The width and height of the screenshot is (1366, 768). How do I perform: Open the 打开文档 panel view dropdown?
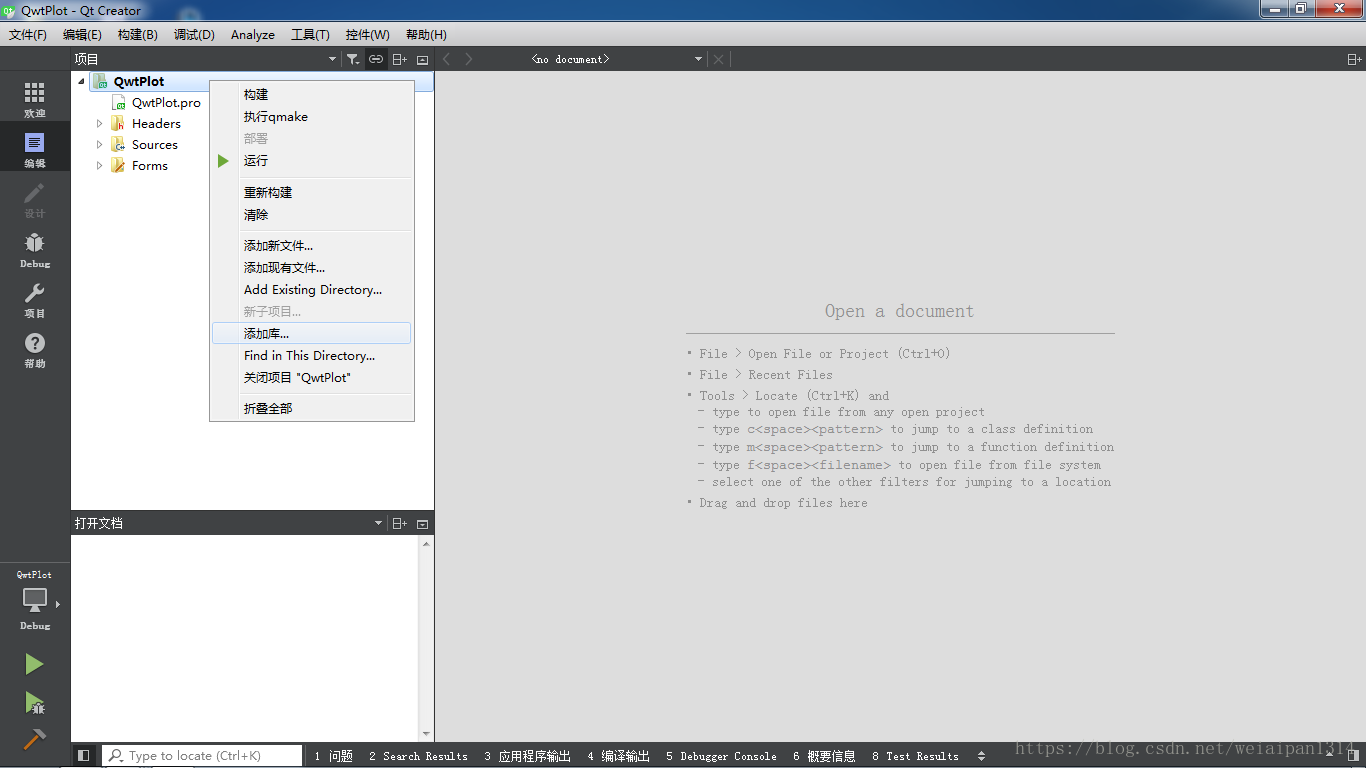click(x=378, y=523)
